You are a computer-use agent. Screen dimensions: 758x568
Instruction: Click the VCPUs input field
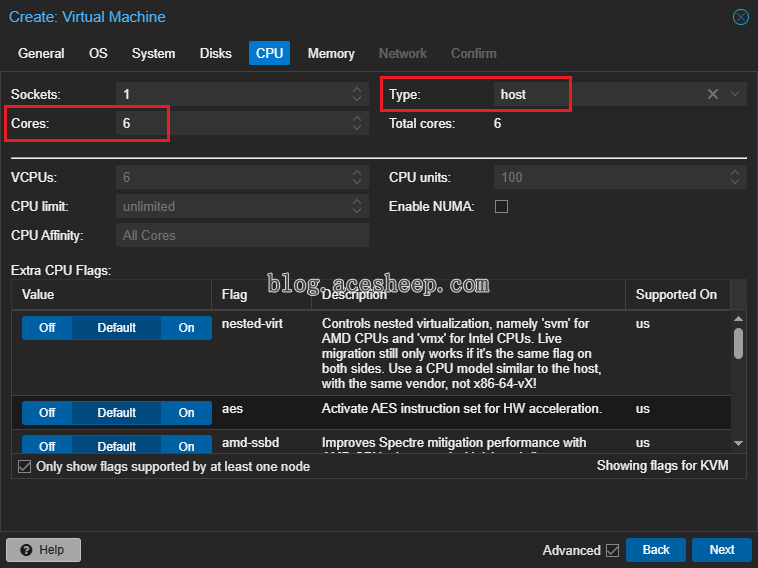click(x=233, y=177)
